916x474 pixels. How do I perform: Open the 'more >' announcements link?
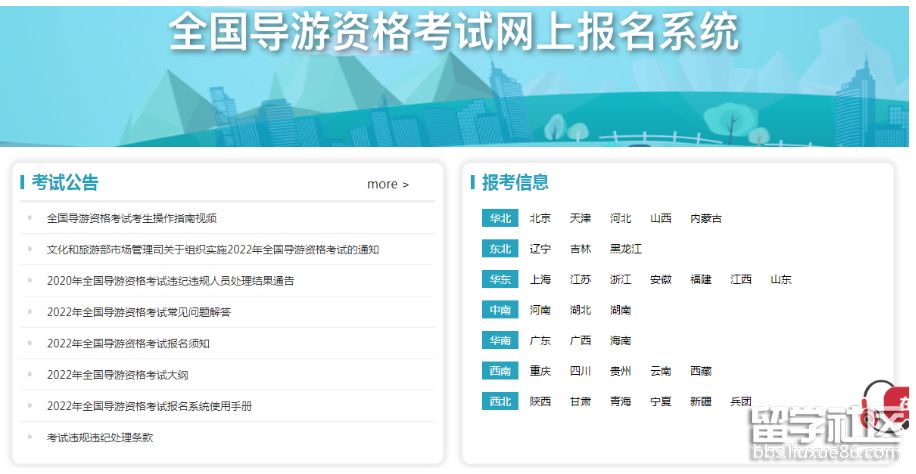tap(387, 184)
